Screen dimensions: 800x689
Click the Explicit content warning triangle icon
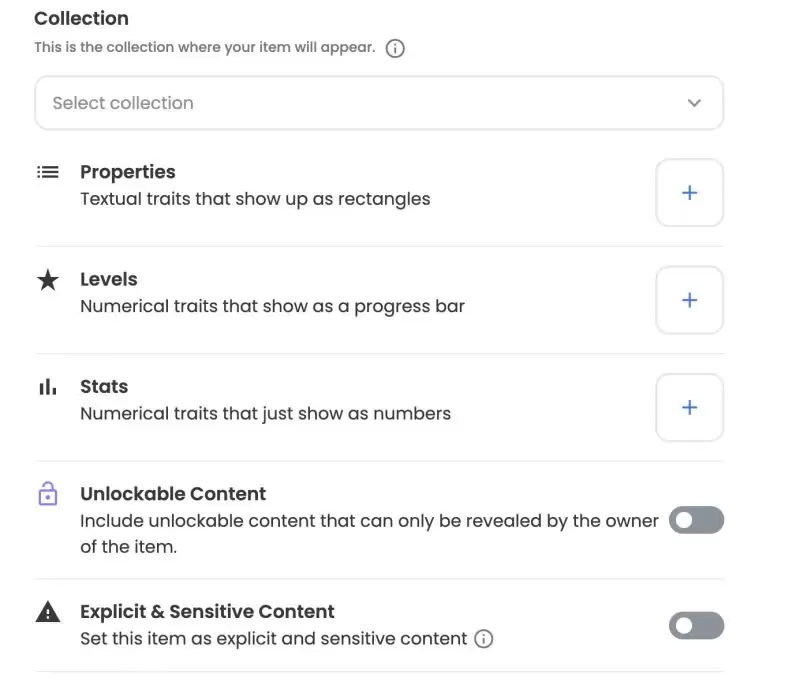pos(48,612)
